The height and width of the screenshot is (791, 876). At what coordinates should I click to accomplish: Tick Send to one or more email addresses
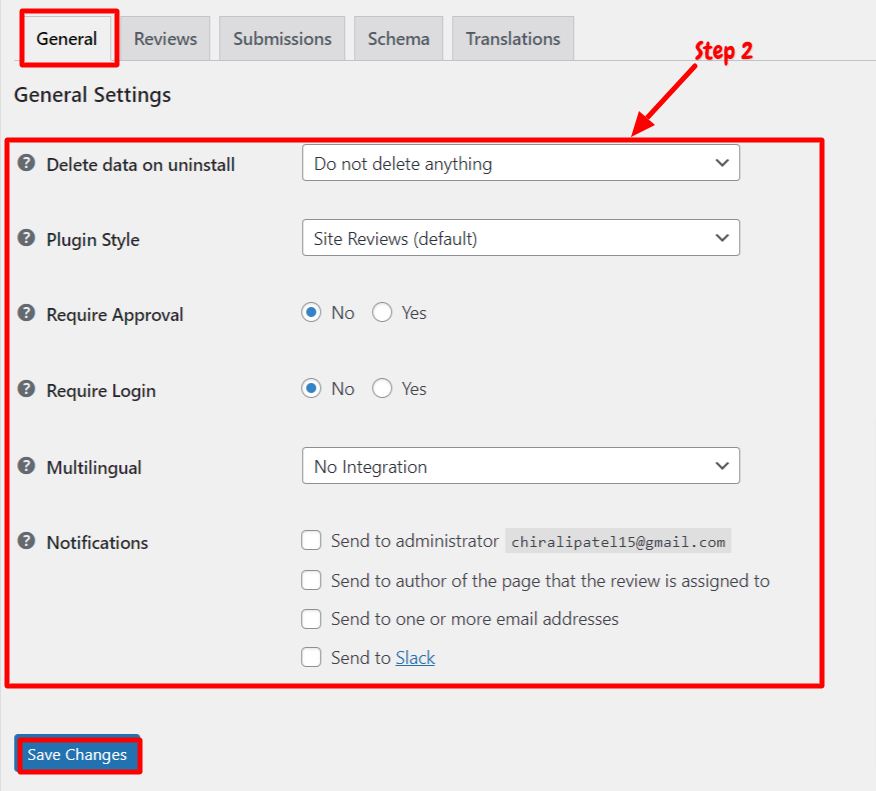click(x=311, y=619)
